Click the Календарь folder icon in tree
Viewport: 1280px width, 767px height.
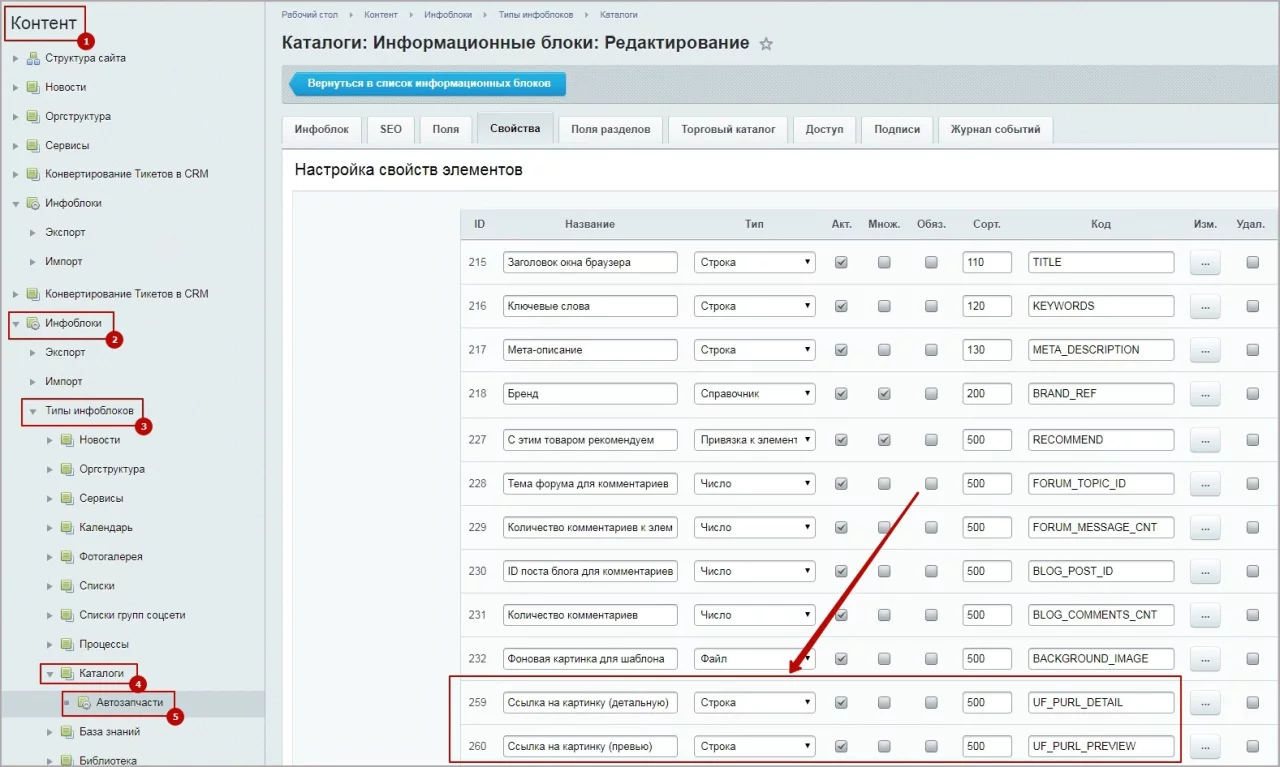[x=67, y=528]
